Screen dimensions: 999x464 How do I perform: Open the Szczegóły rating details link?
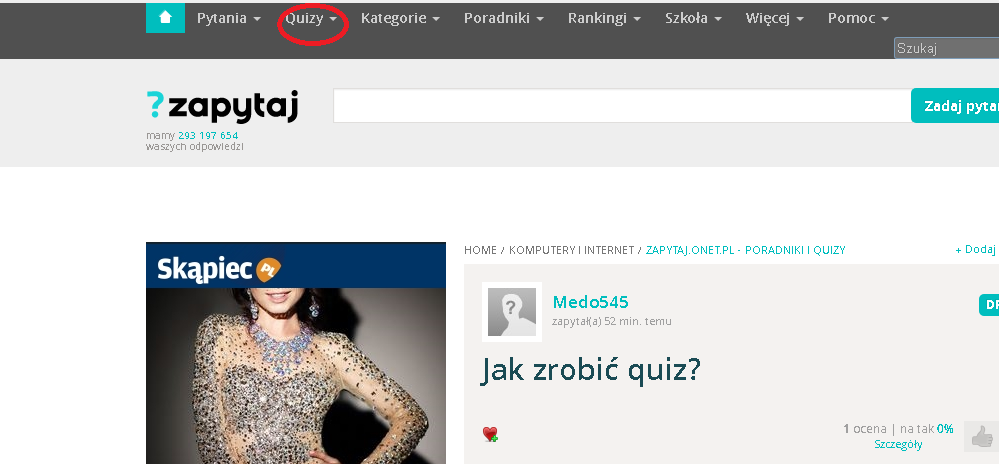coord(898,445)
